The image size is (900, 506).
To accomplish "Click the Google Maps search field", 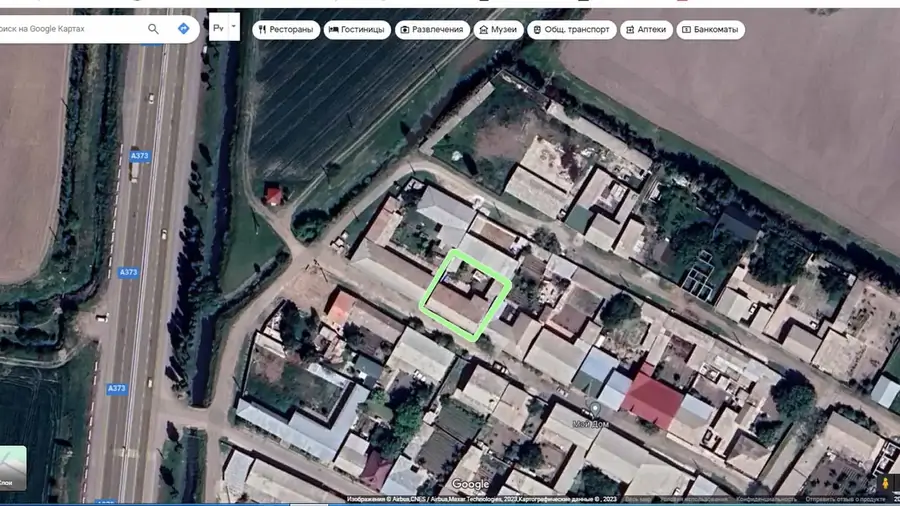I will coord(69,29).
